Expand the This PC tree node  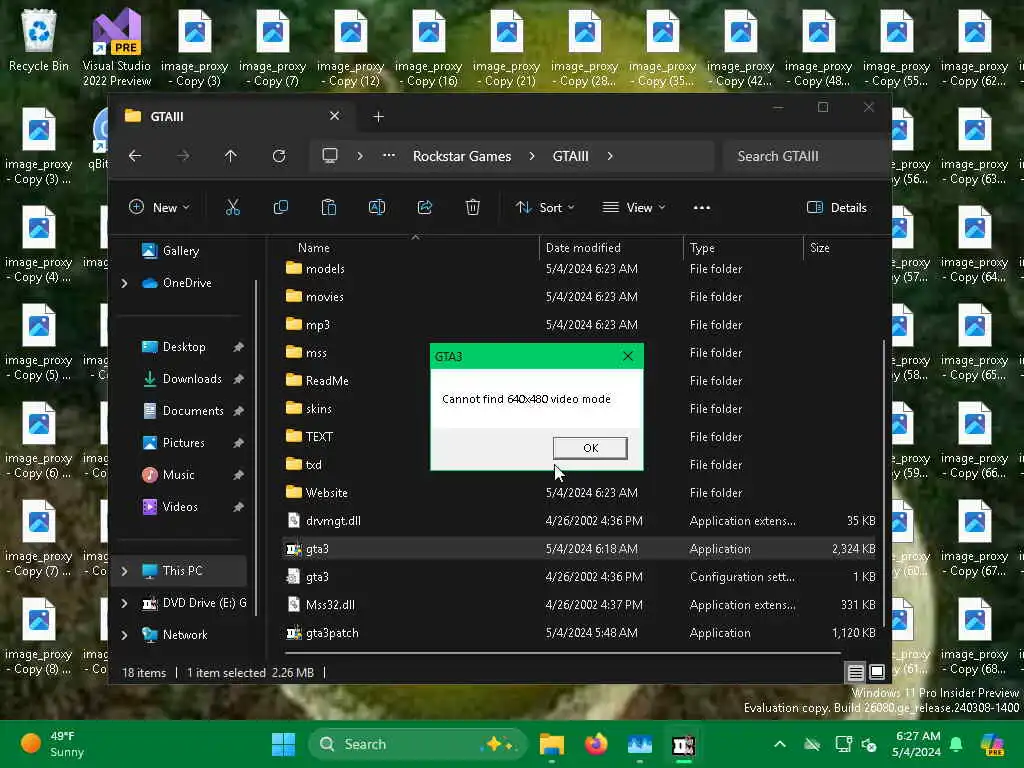click(x=125, y=571)
